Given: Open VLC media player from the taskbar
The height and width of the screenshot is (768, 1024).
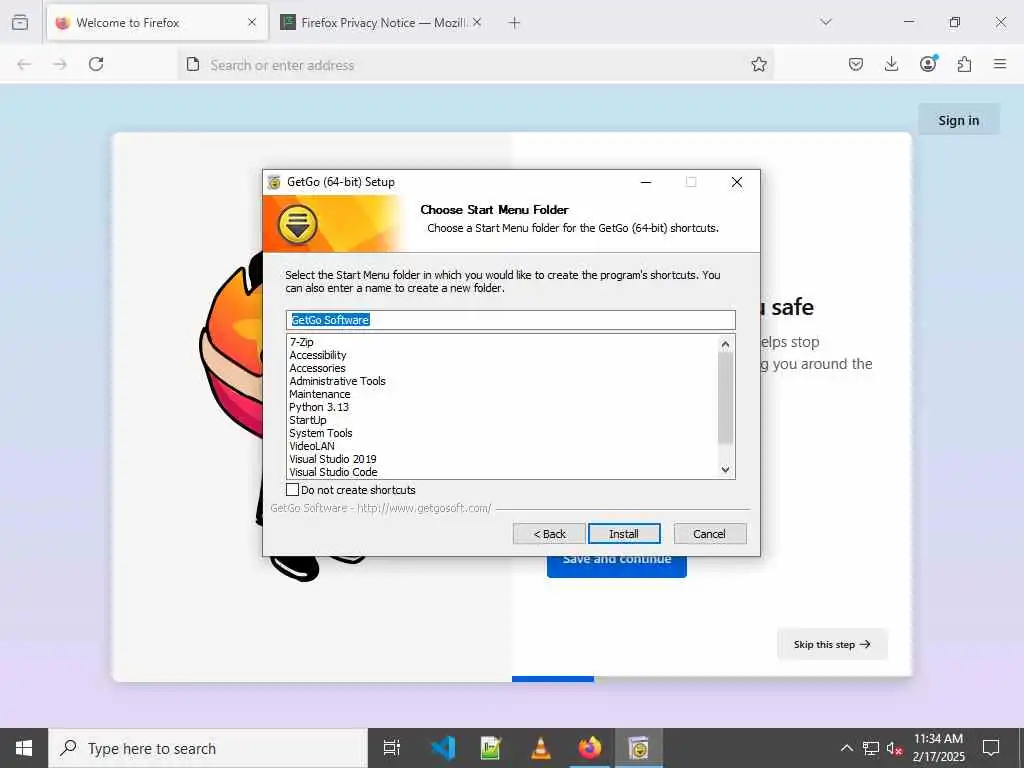Looking at the screenshot, I should point(541,748).
